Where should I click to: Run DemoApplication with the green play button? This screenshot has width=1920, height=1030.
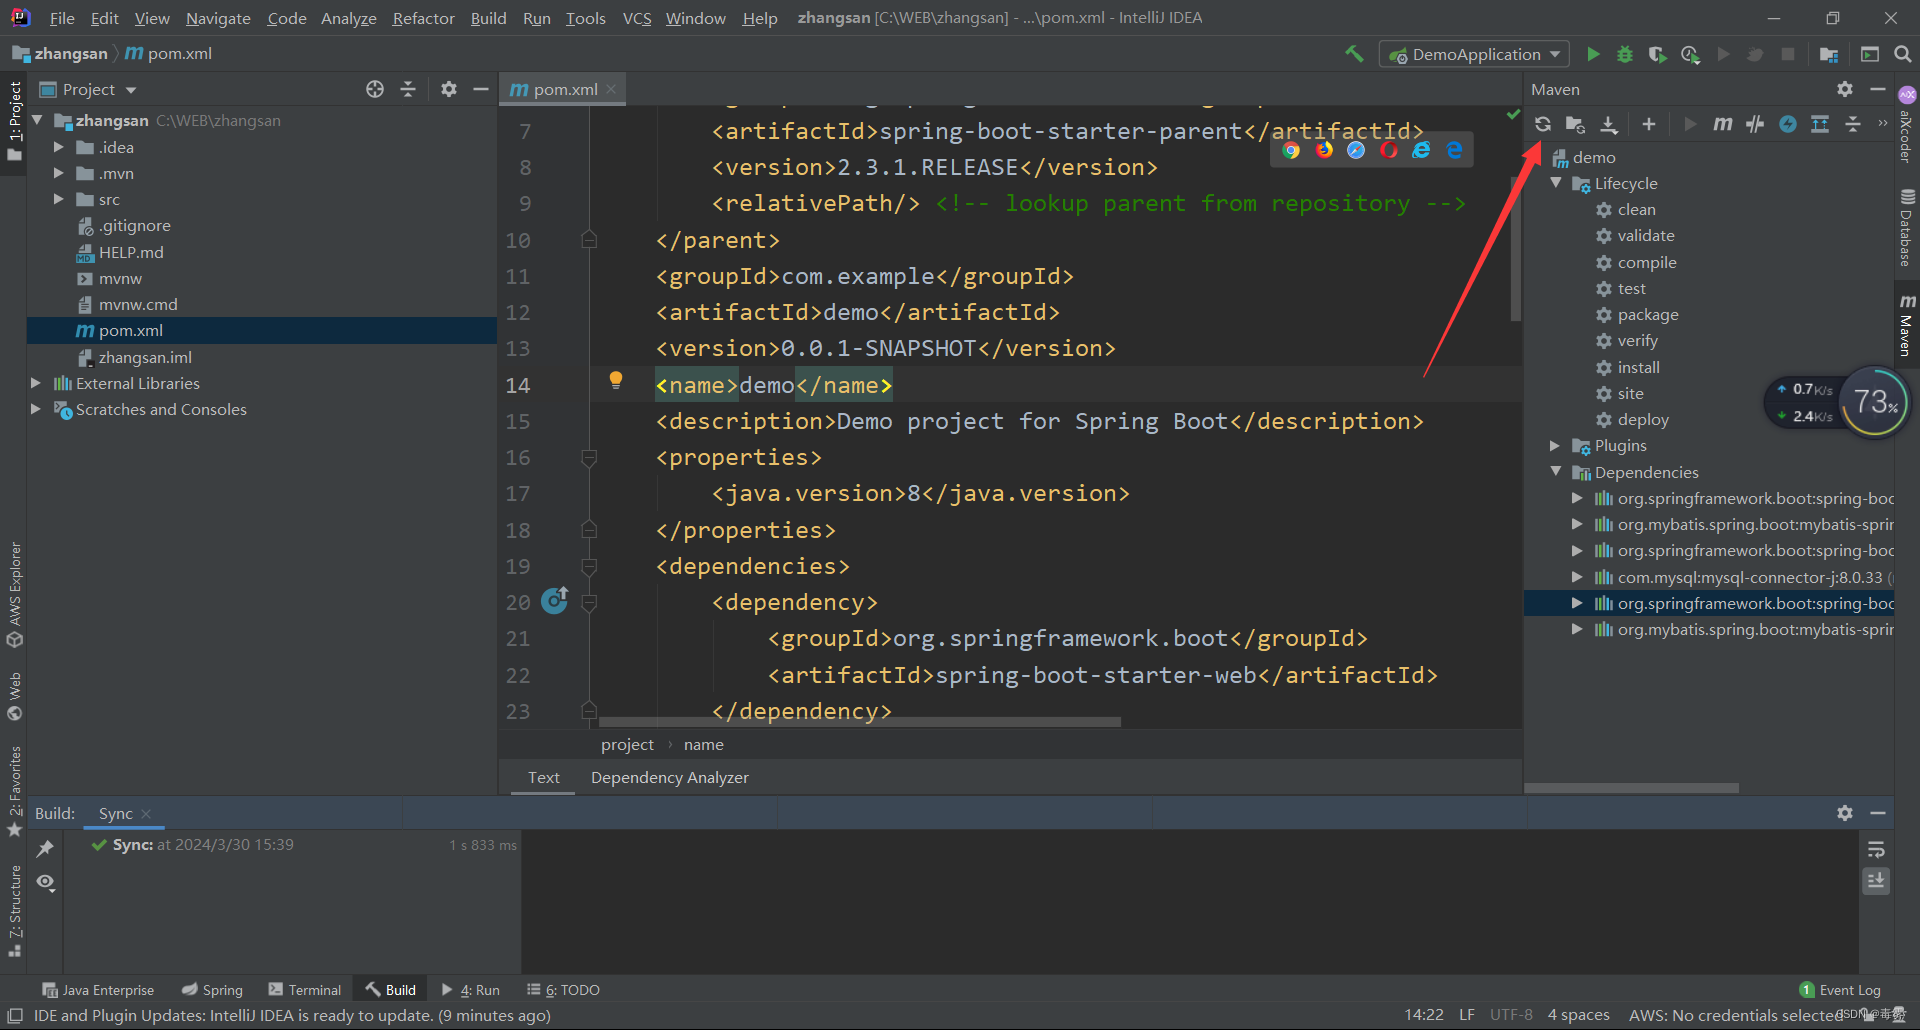(1594, 54)
